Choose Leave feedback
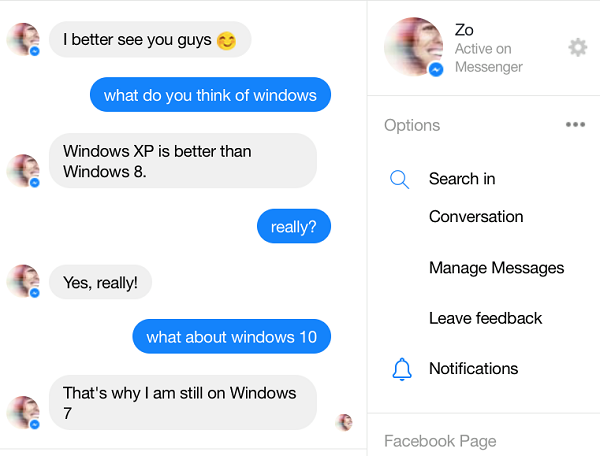Screen dimensions: 600x456 point(485,318)
